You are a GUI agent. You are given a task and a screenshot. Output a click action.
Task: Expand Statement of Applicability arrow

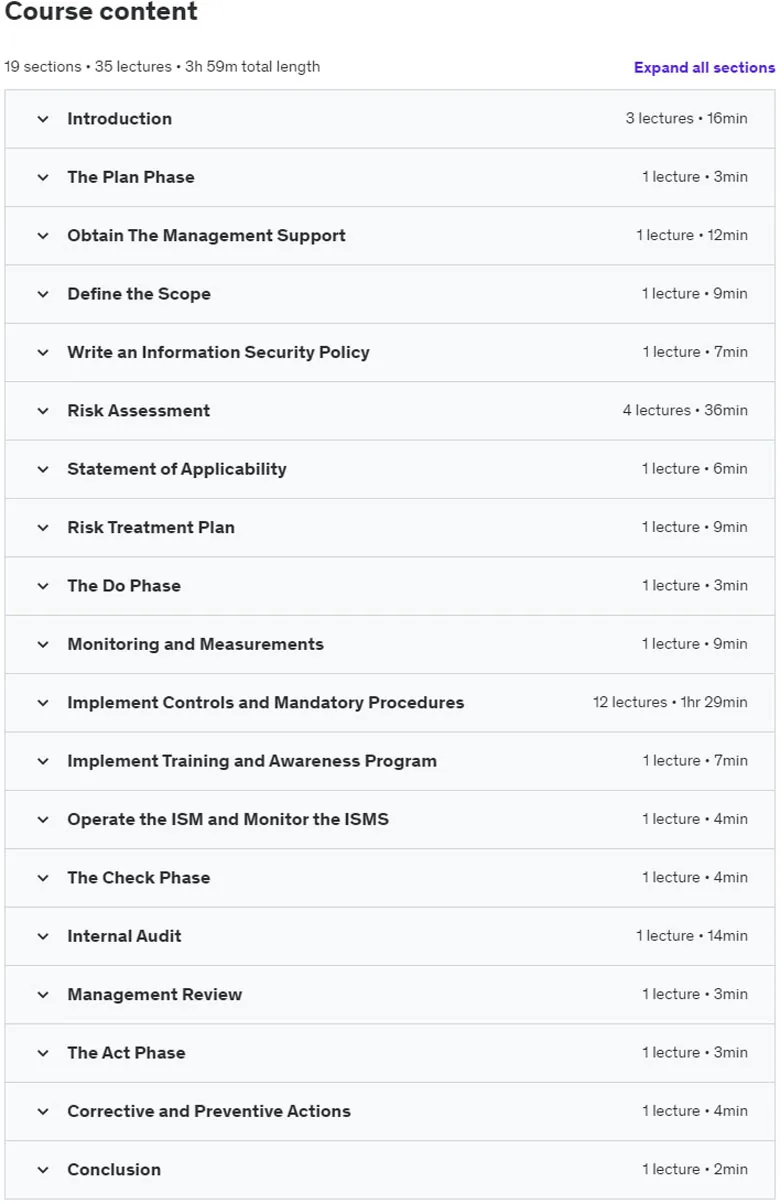pos(43,469)
